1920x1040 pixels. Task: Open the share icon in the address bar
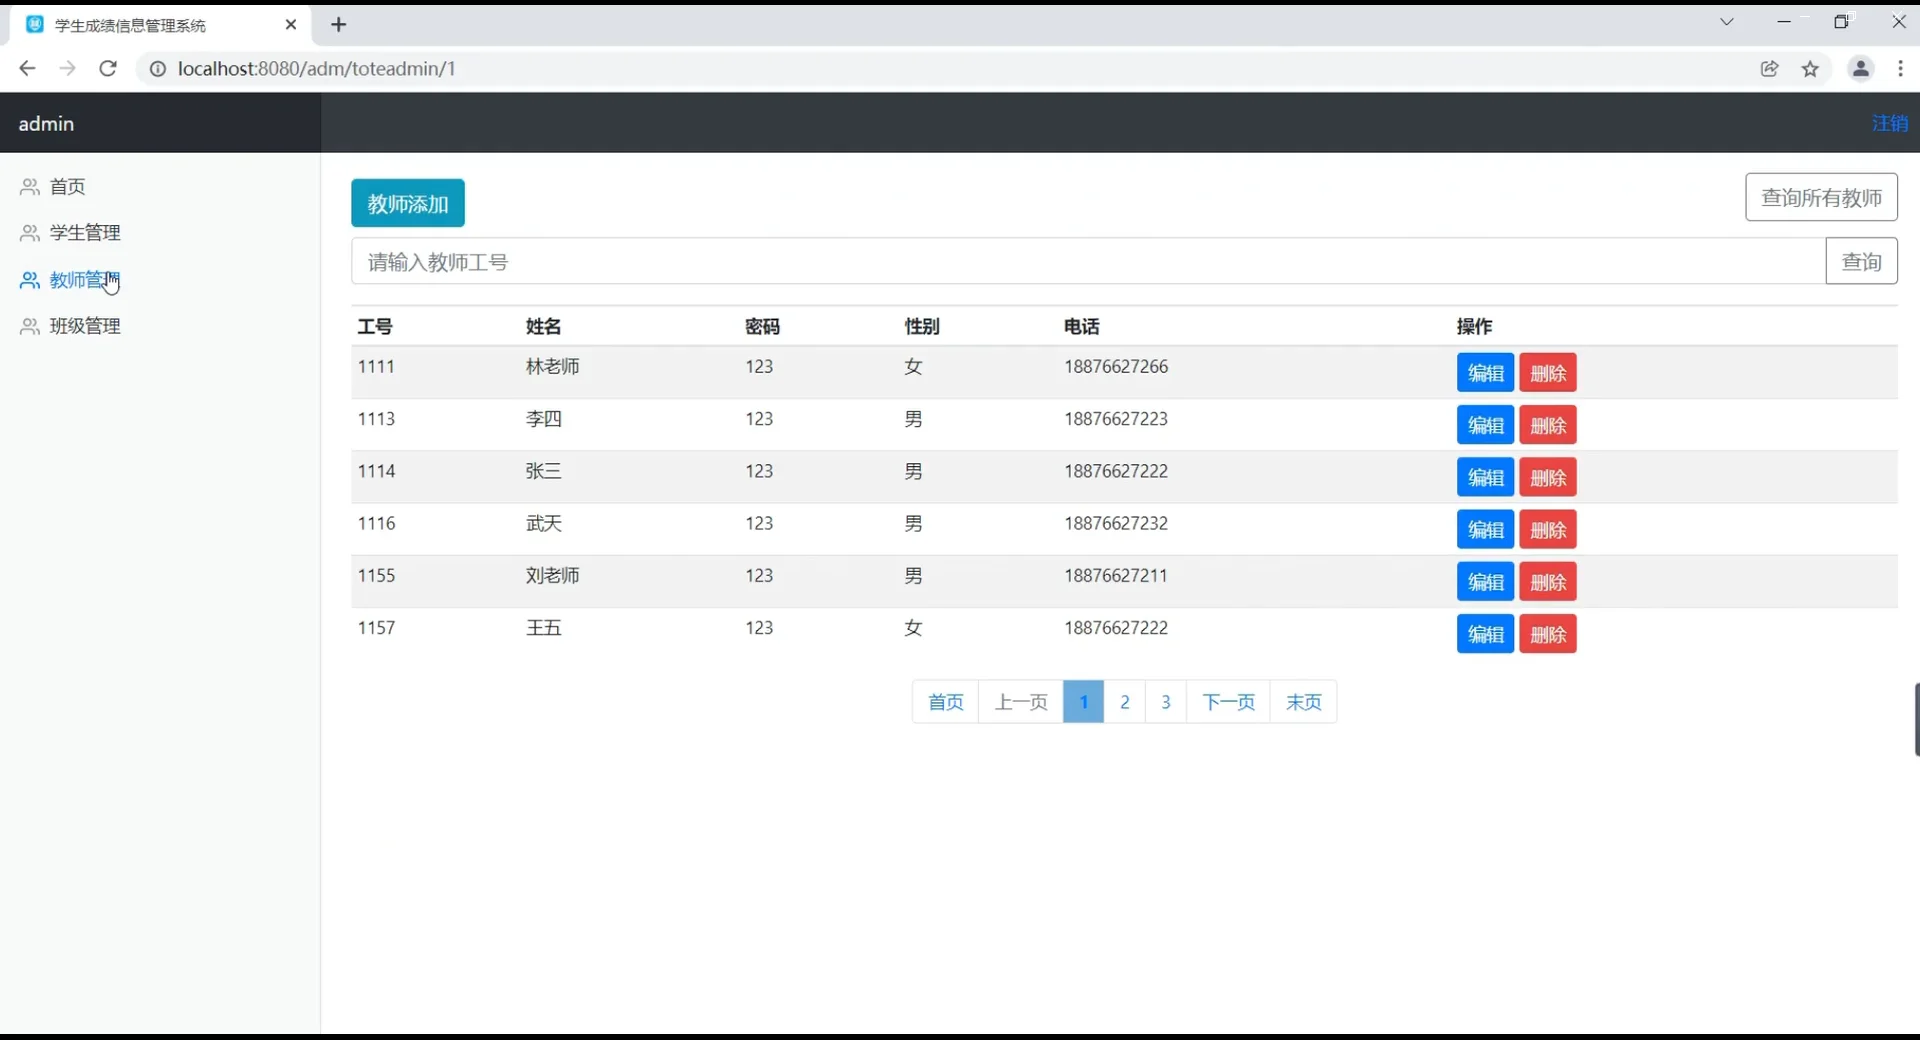(x=1770, y=68)
